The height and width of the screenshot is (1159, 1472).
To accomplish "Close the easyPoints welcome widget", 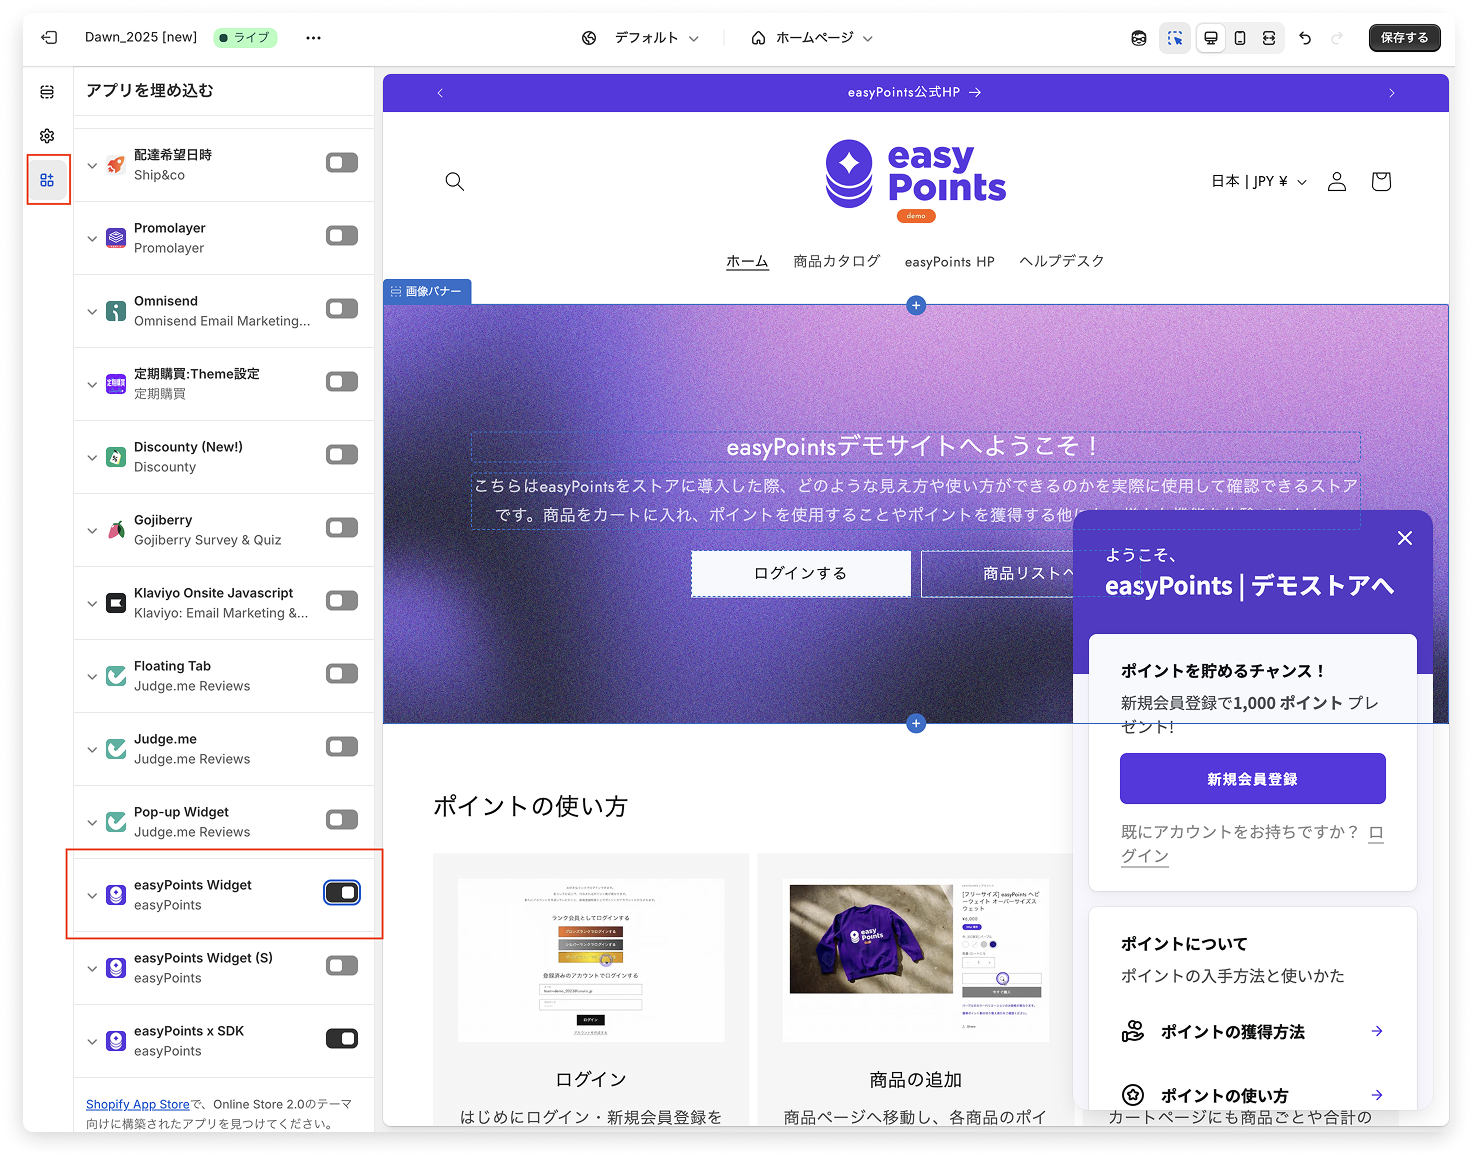I will click(x=1405, y=538).
